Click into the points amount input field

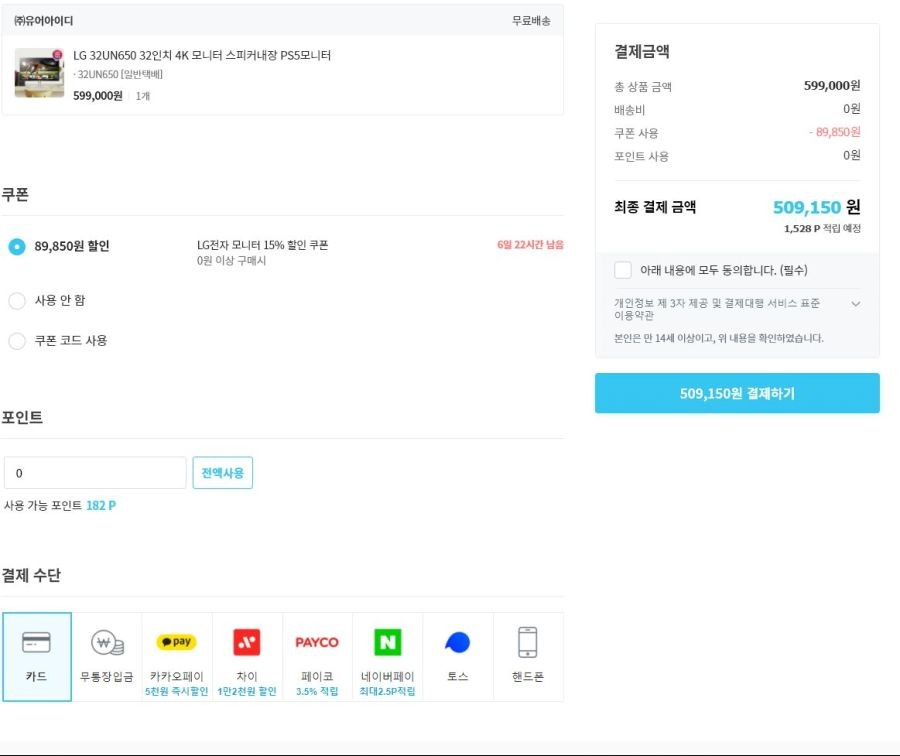tap(95, 473)
